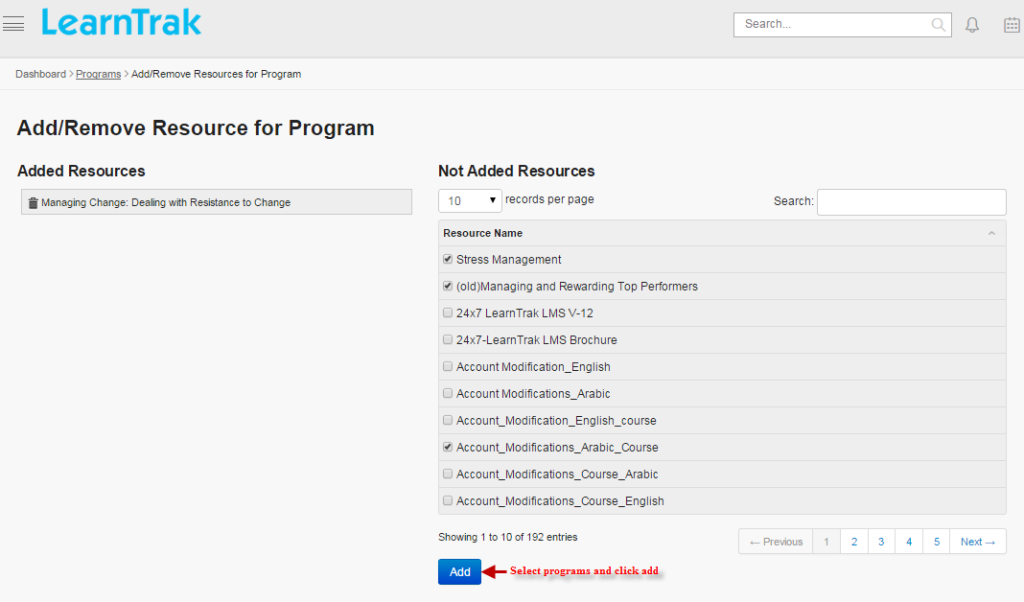Screen dimensions: 1024x602
Task: Remove Managing Change resource via trash icon
Action: pos(33,203)
